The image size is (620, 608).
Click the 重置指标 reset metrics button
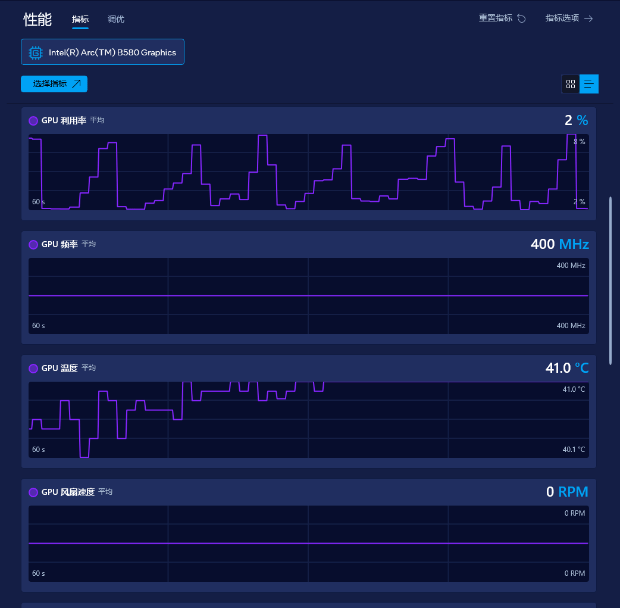tap(503, 18)
